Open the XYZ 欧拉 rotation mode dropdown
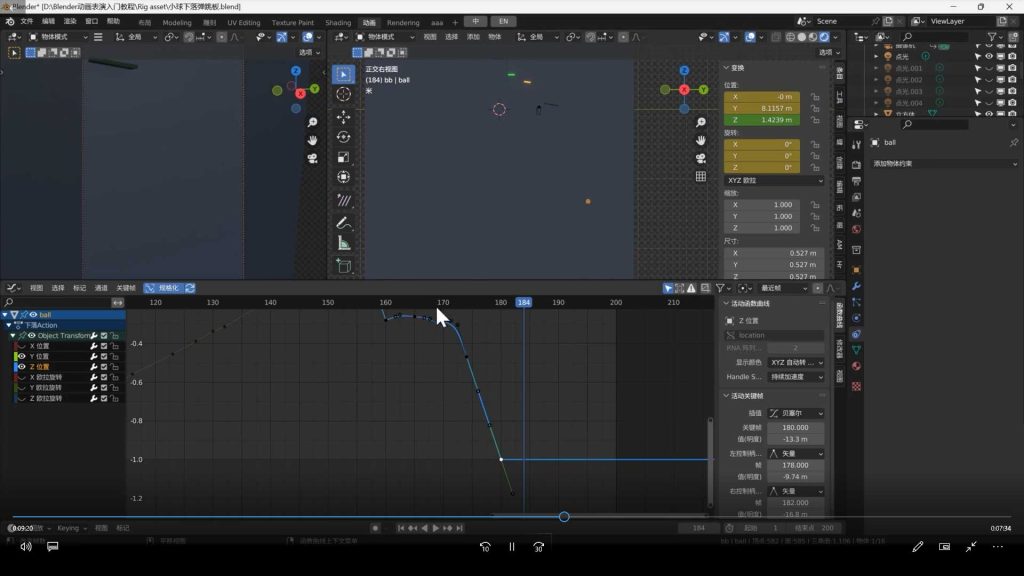 click(x=774, y=180)
